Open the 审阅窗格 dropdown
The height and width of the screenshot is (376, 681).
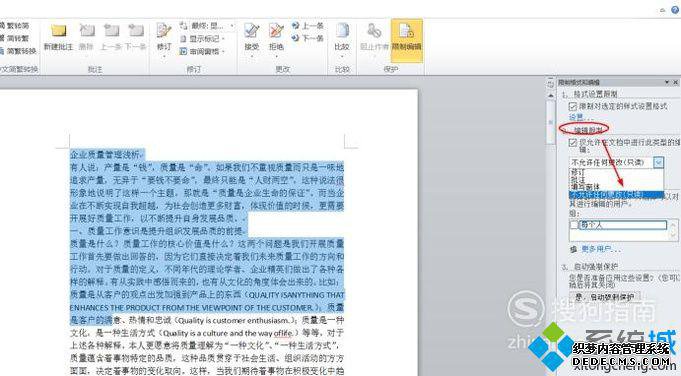(x=202, y=52)
